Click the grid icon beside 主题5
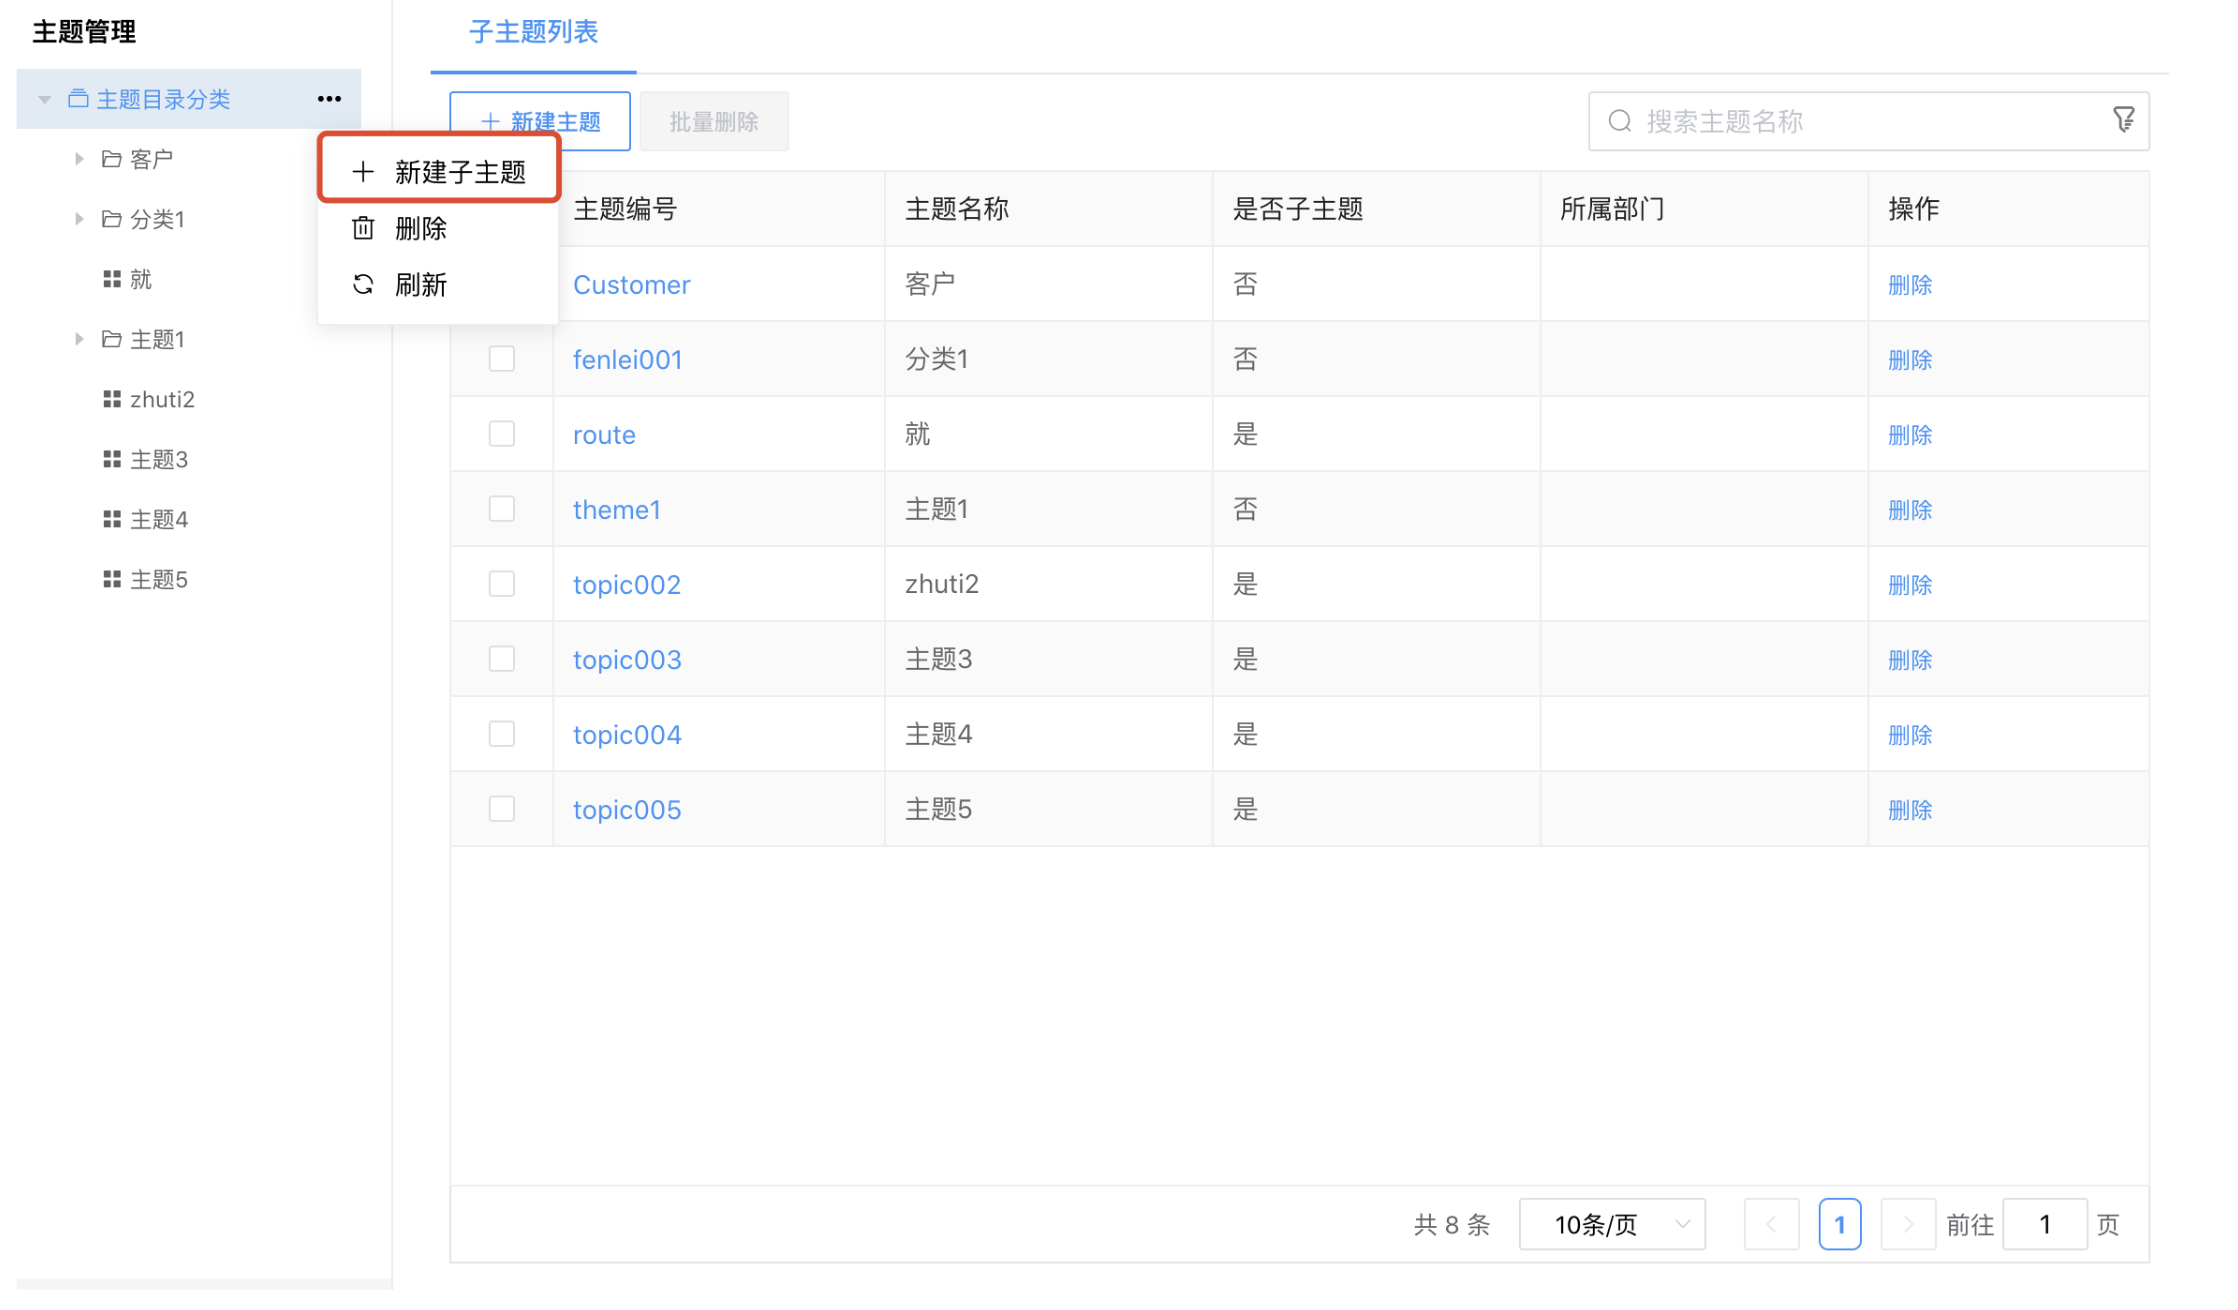The height and width of the screenshot is (1310, 2238). 112,579
